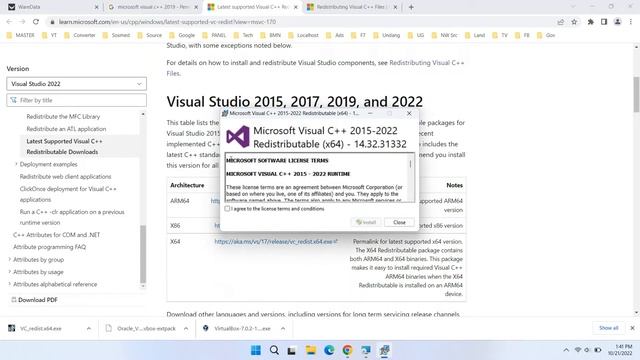640x360 pixels.
Task: Open options arrow for Oracle vbox-extpack download
Action: (186, 328)
